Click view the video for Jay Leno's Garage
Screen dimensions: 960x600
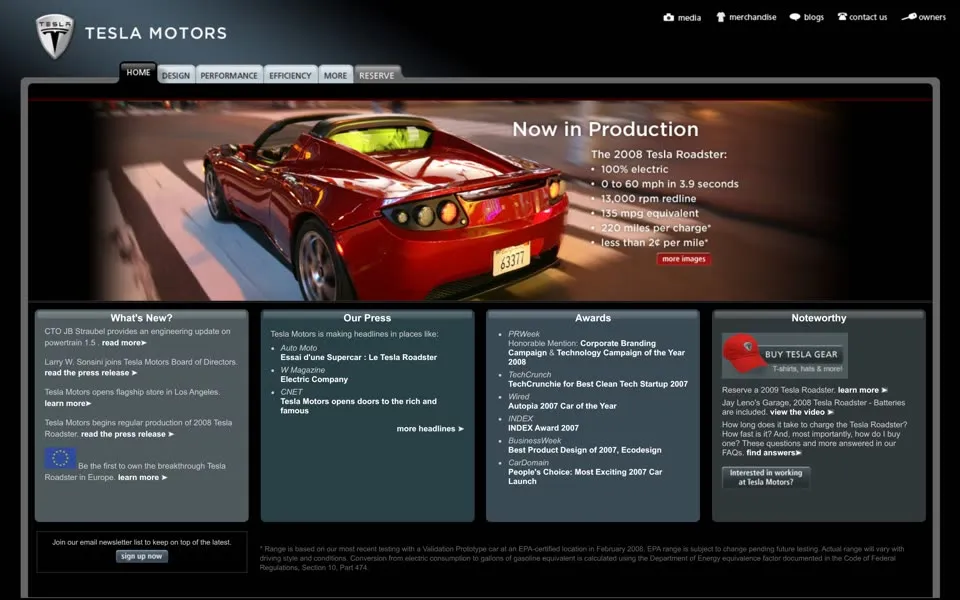pyautogui.click(x=801, y=412)
